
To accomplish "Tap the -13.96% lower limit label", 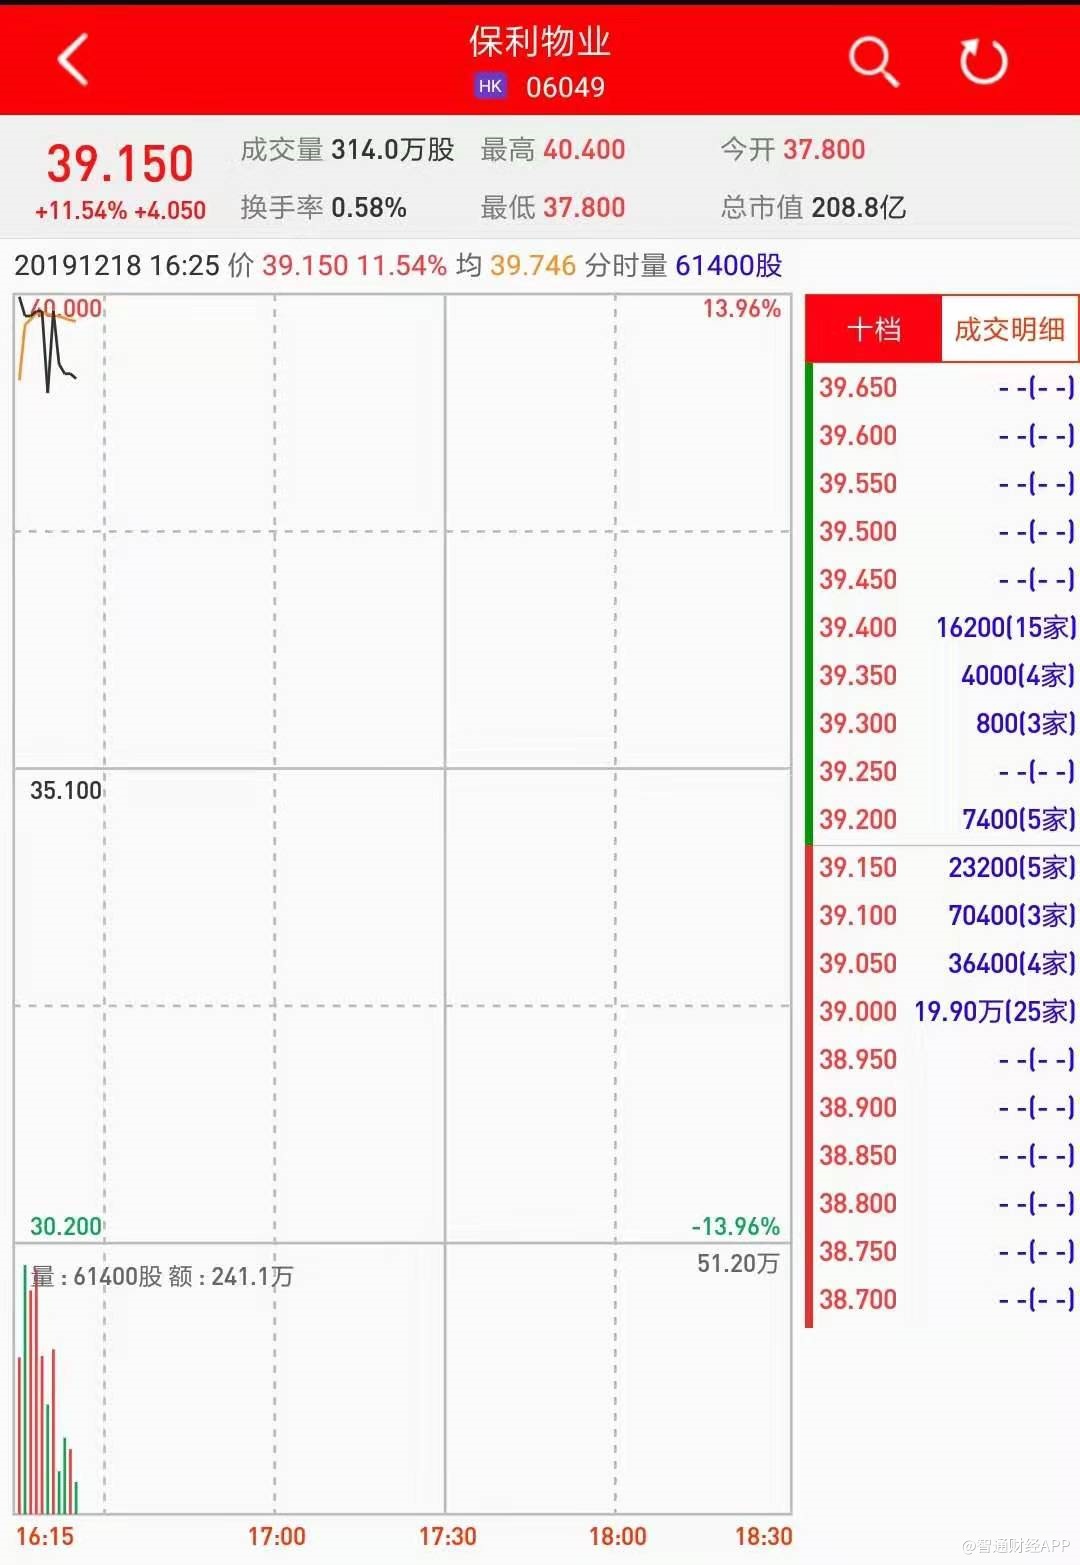I will click(736, 1226).
